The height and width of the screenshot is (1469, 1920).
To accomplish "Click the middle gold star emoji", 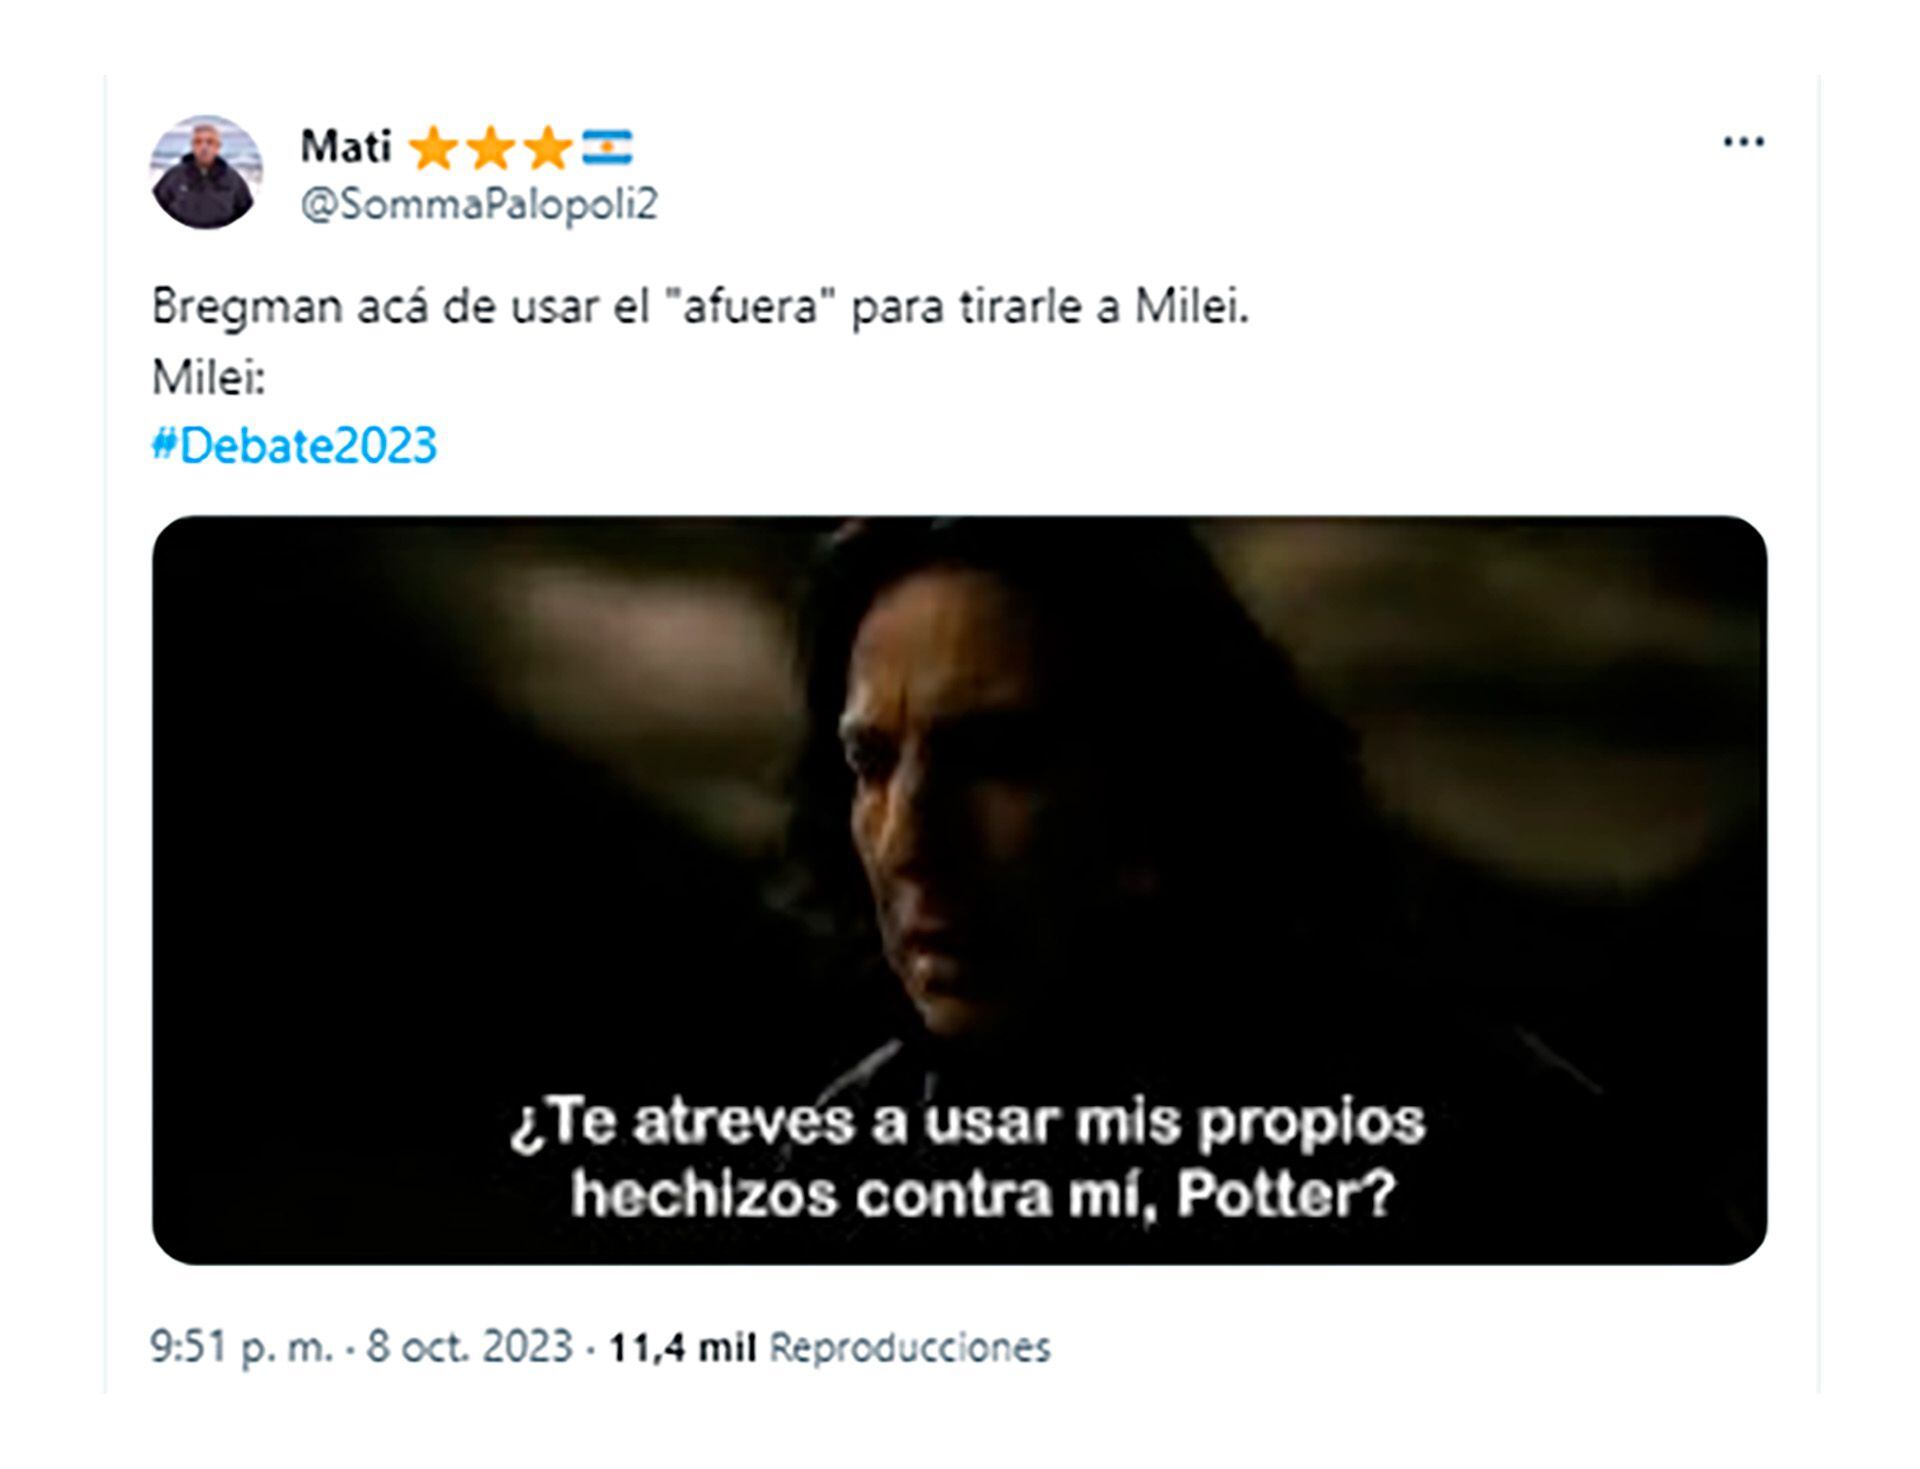I will [x=491, y=149].
